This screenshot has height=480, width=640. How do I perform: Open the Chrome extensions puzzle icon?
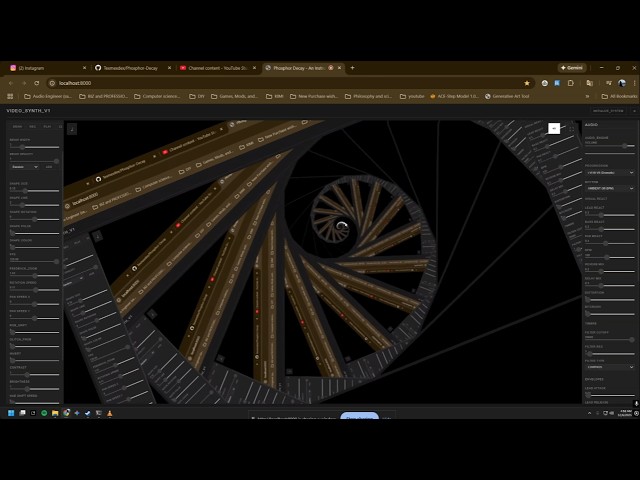[571, 83]
